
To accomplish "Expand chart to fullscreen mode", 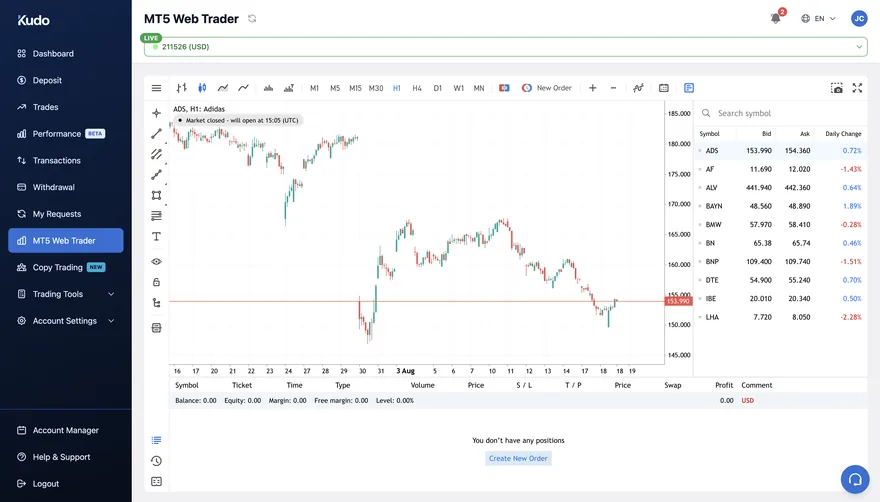I will pos(858,88).
